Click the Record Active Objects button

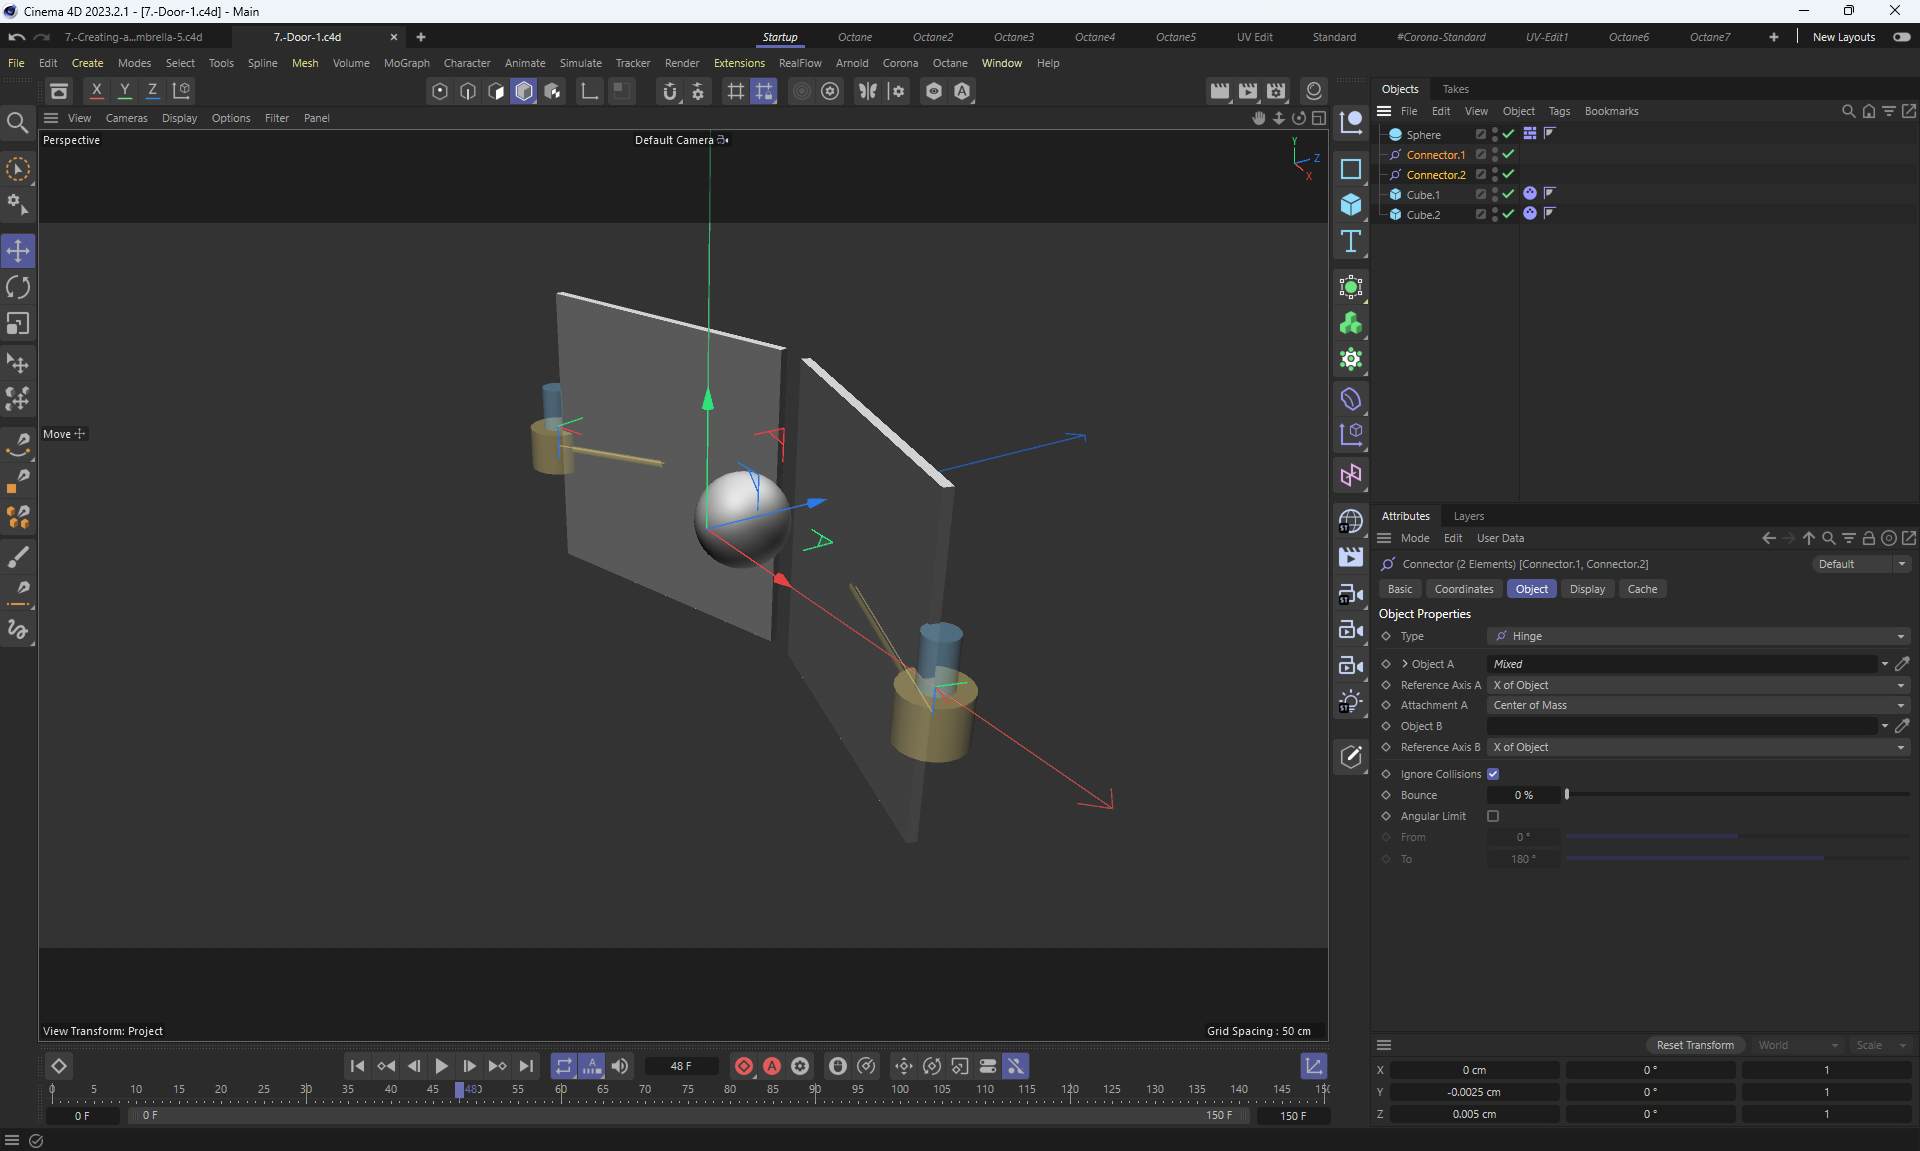click(x=744, y=1066)
